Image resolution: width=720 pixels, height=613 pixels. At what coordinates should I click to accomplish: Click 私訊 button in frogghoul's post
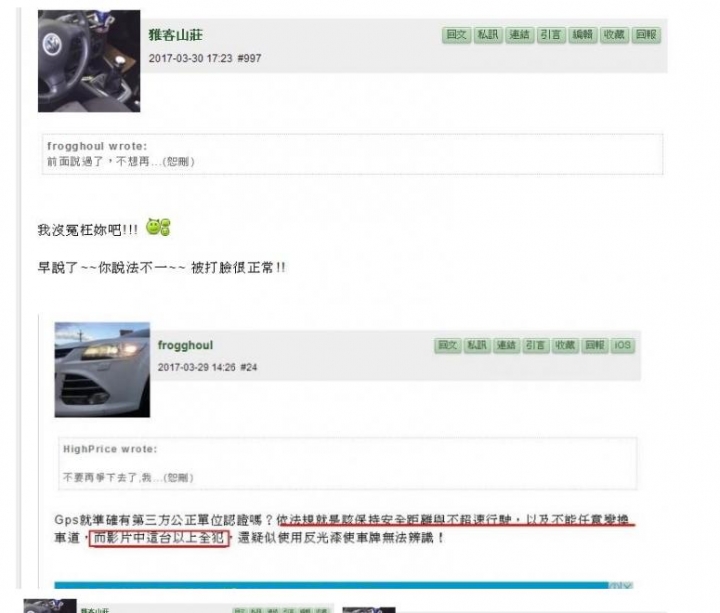477,345
